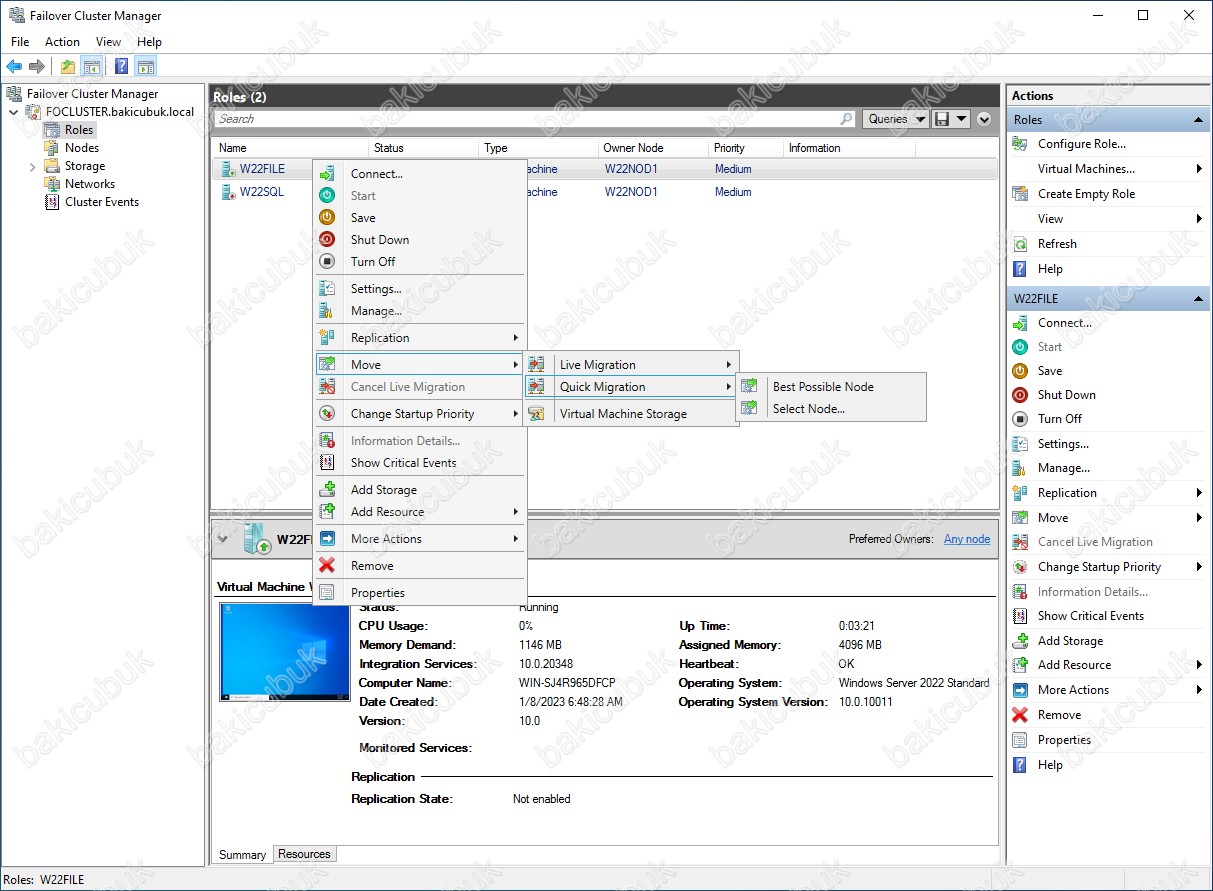Select Roles in the cluster tree
The width and height of the screenshot is (1213, 891).
79,130
